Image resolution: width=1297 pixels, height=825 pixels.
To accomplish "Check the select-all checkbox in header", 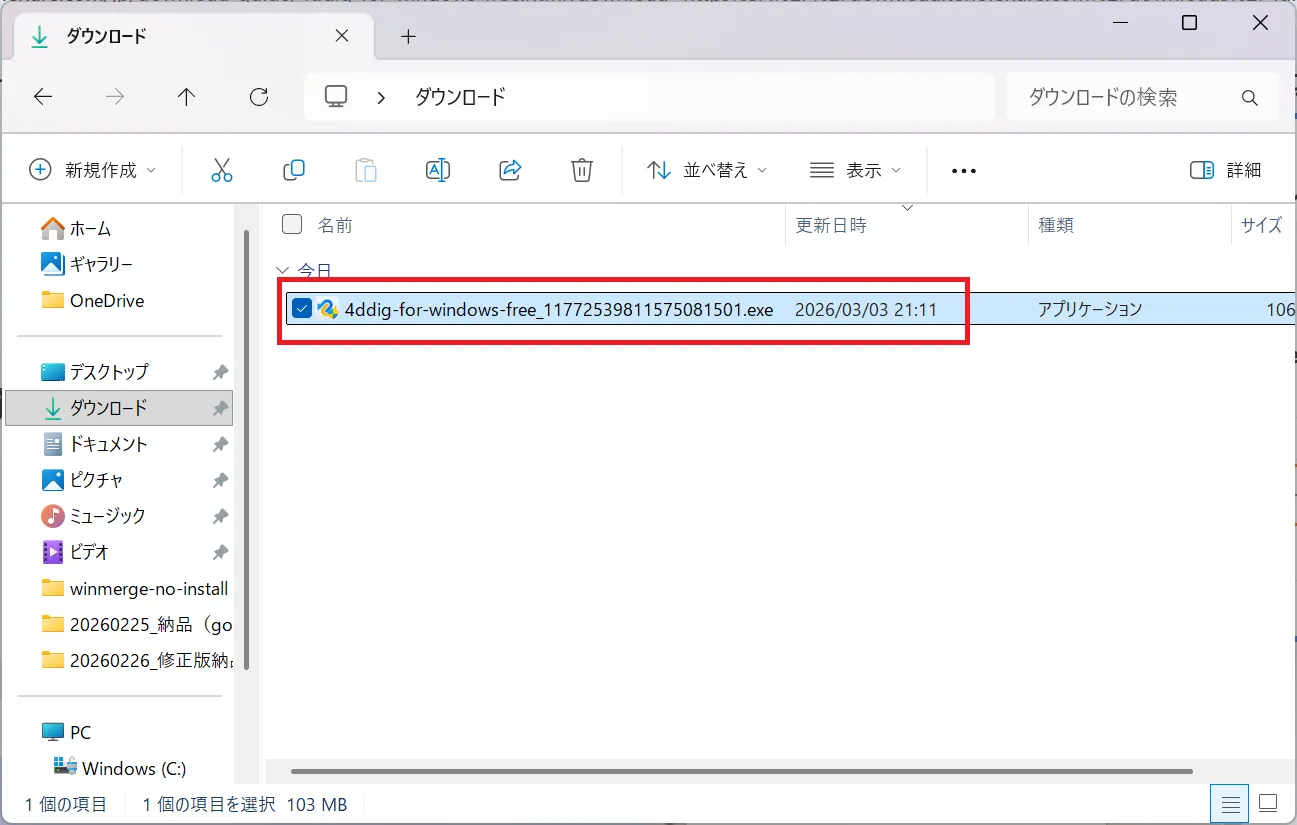I will [x=291, y=224].
